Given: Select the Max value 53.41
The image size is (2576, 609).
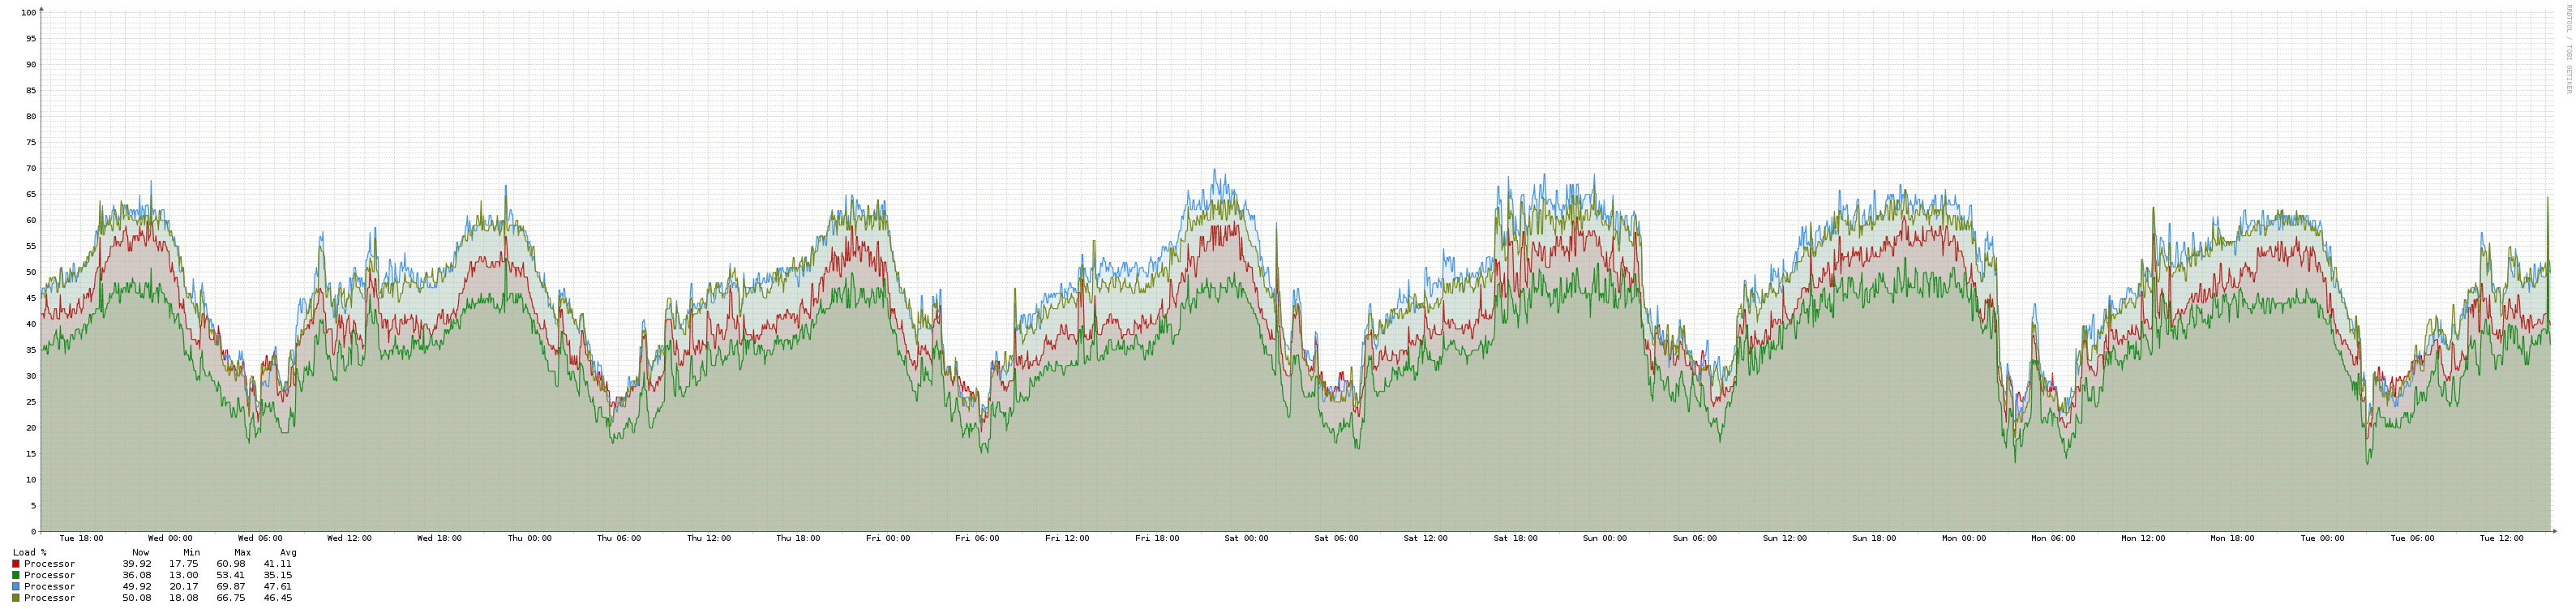Looking at the screenshot, I should tap(231, 575).
